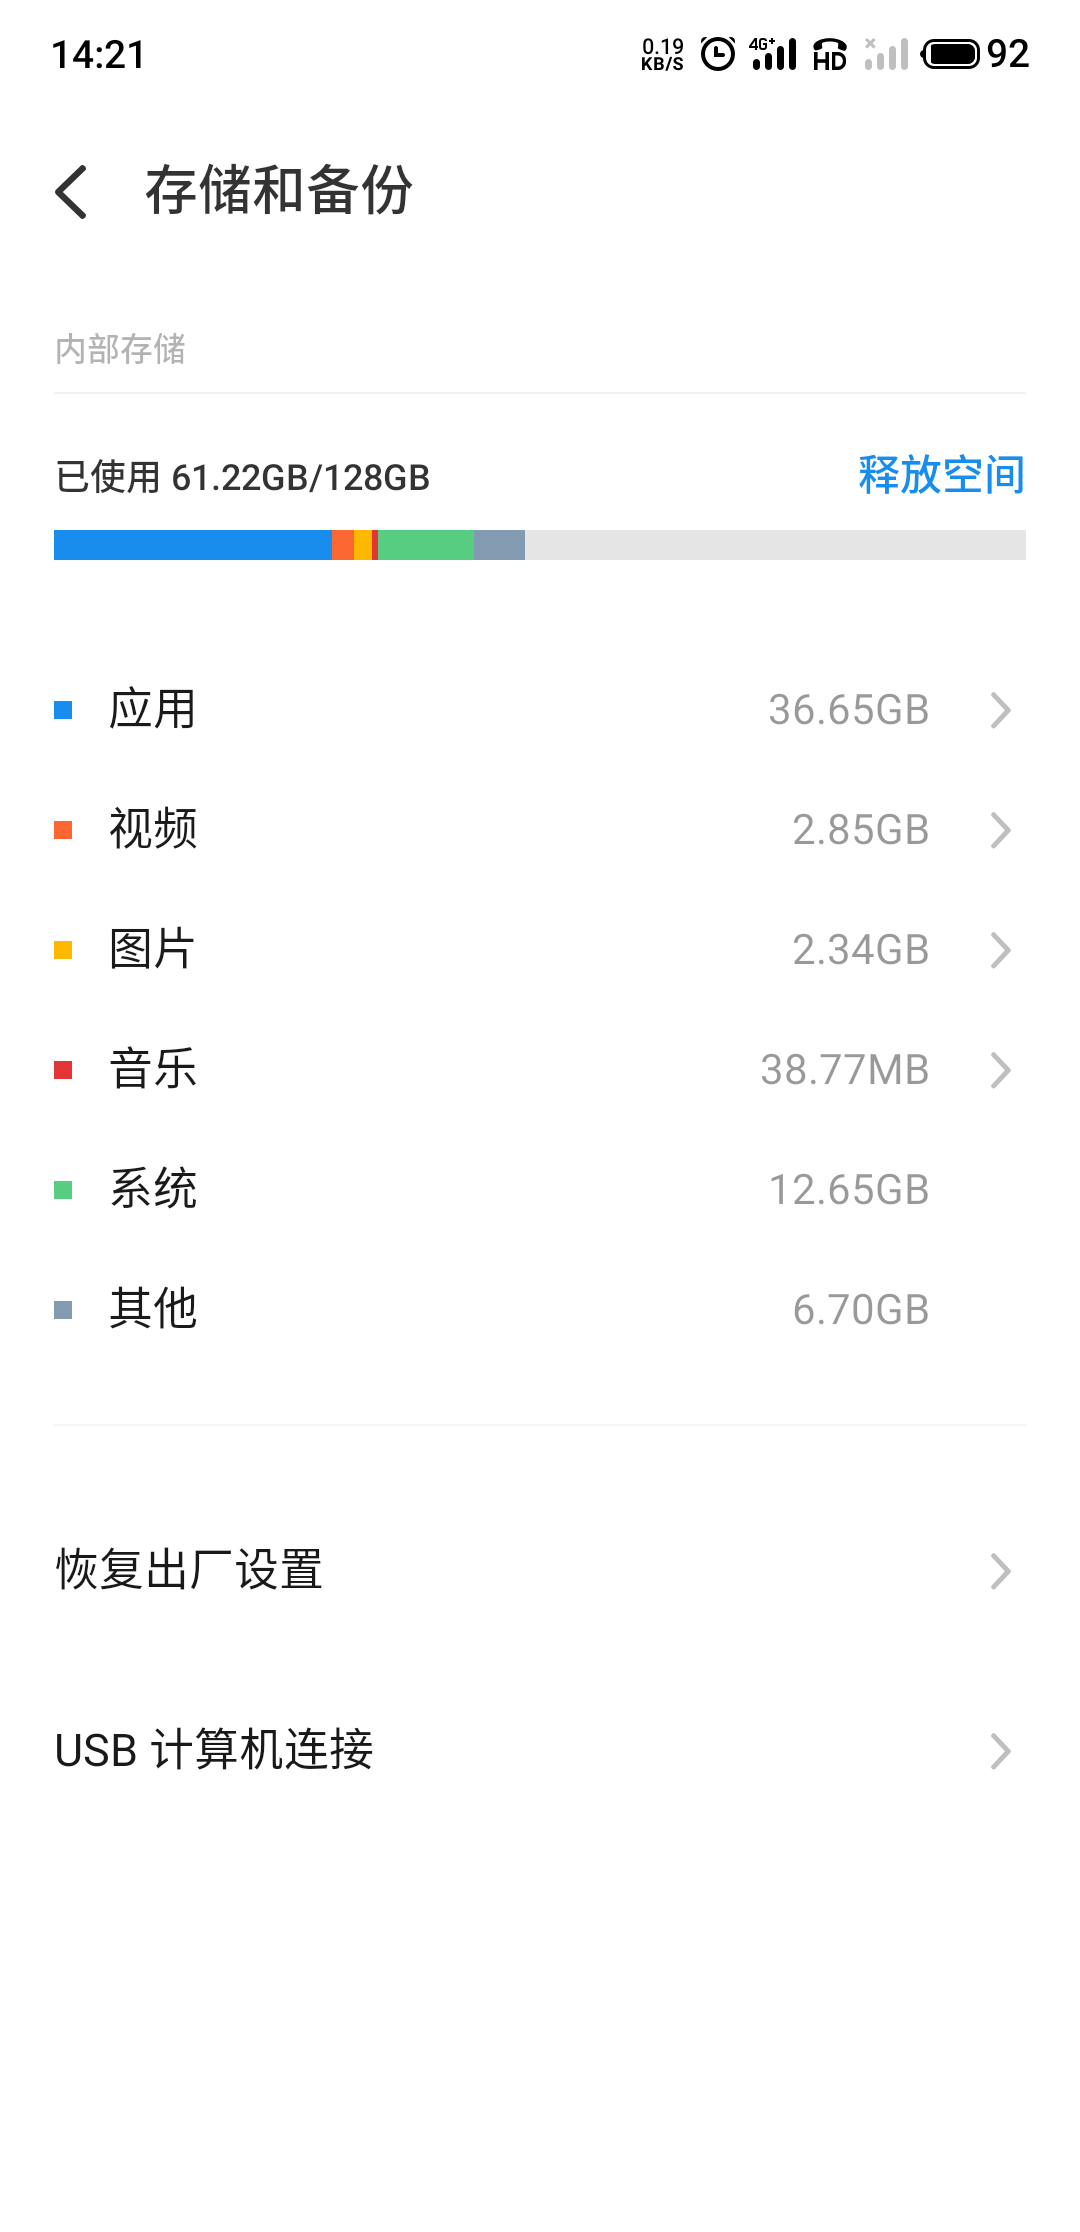Open 应用 storage details chevron

tap(1000, 711)
